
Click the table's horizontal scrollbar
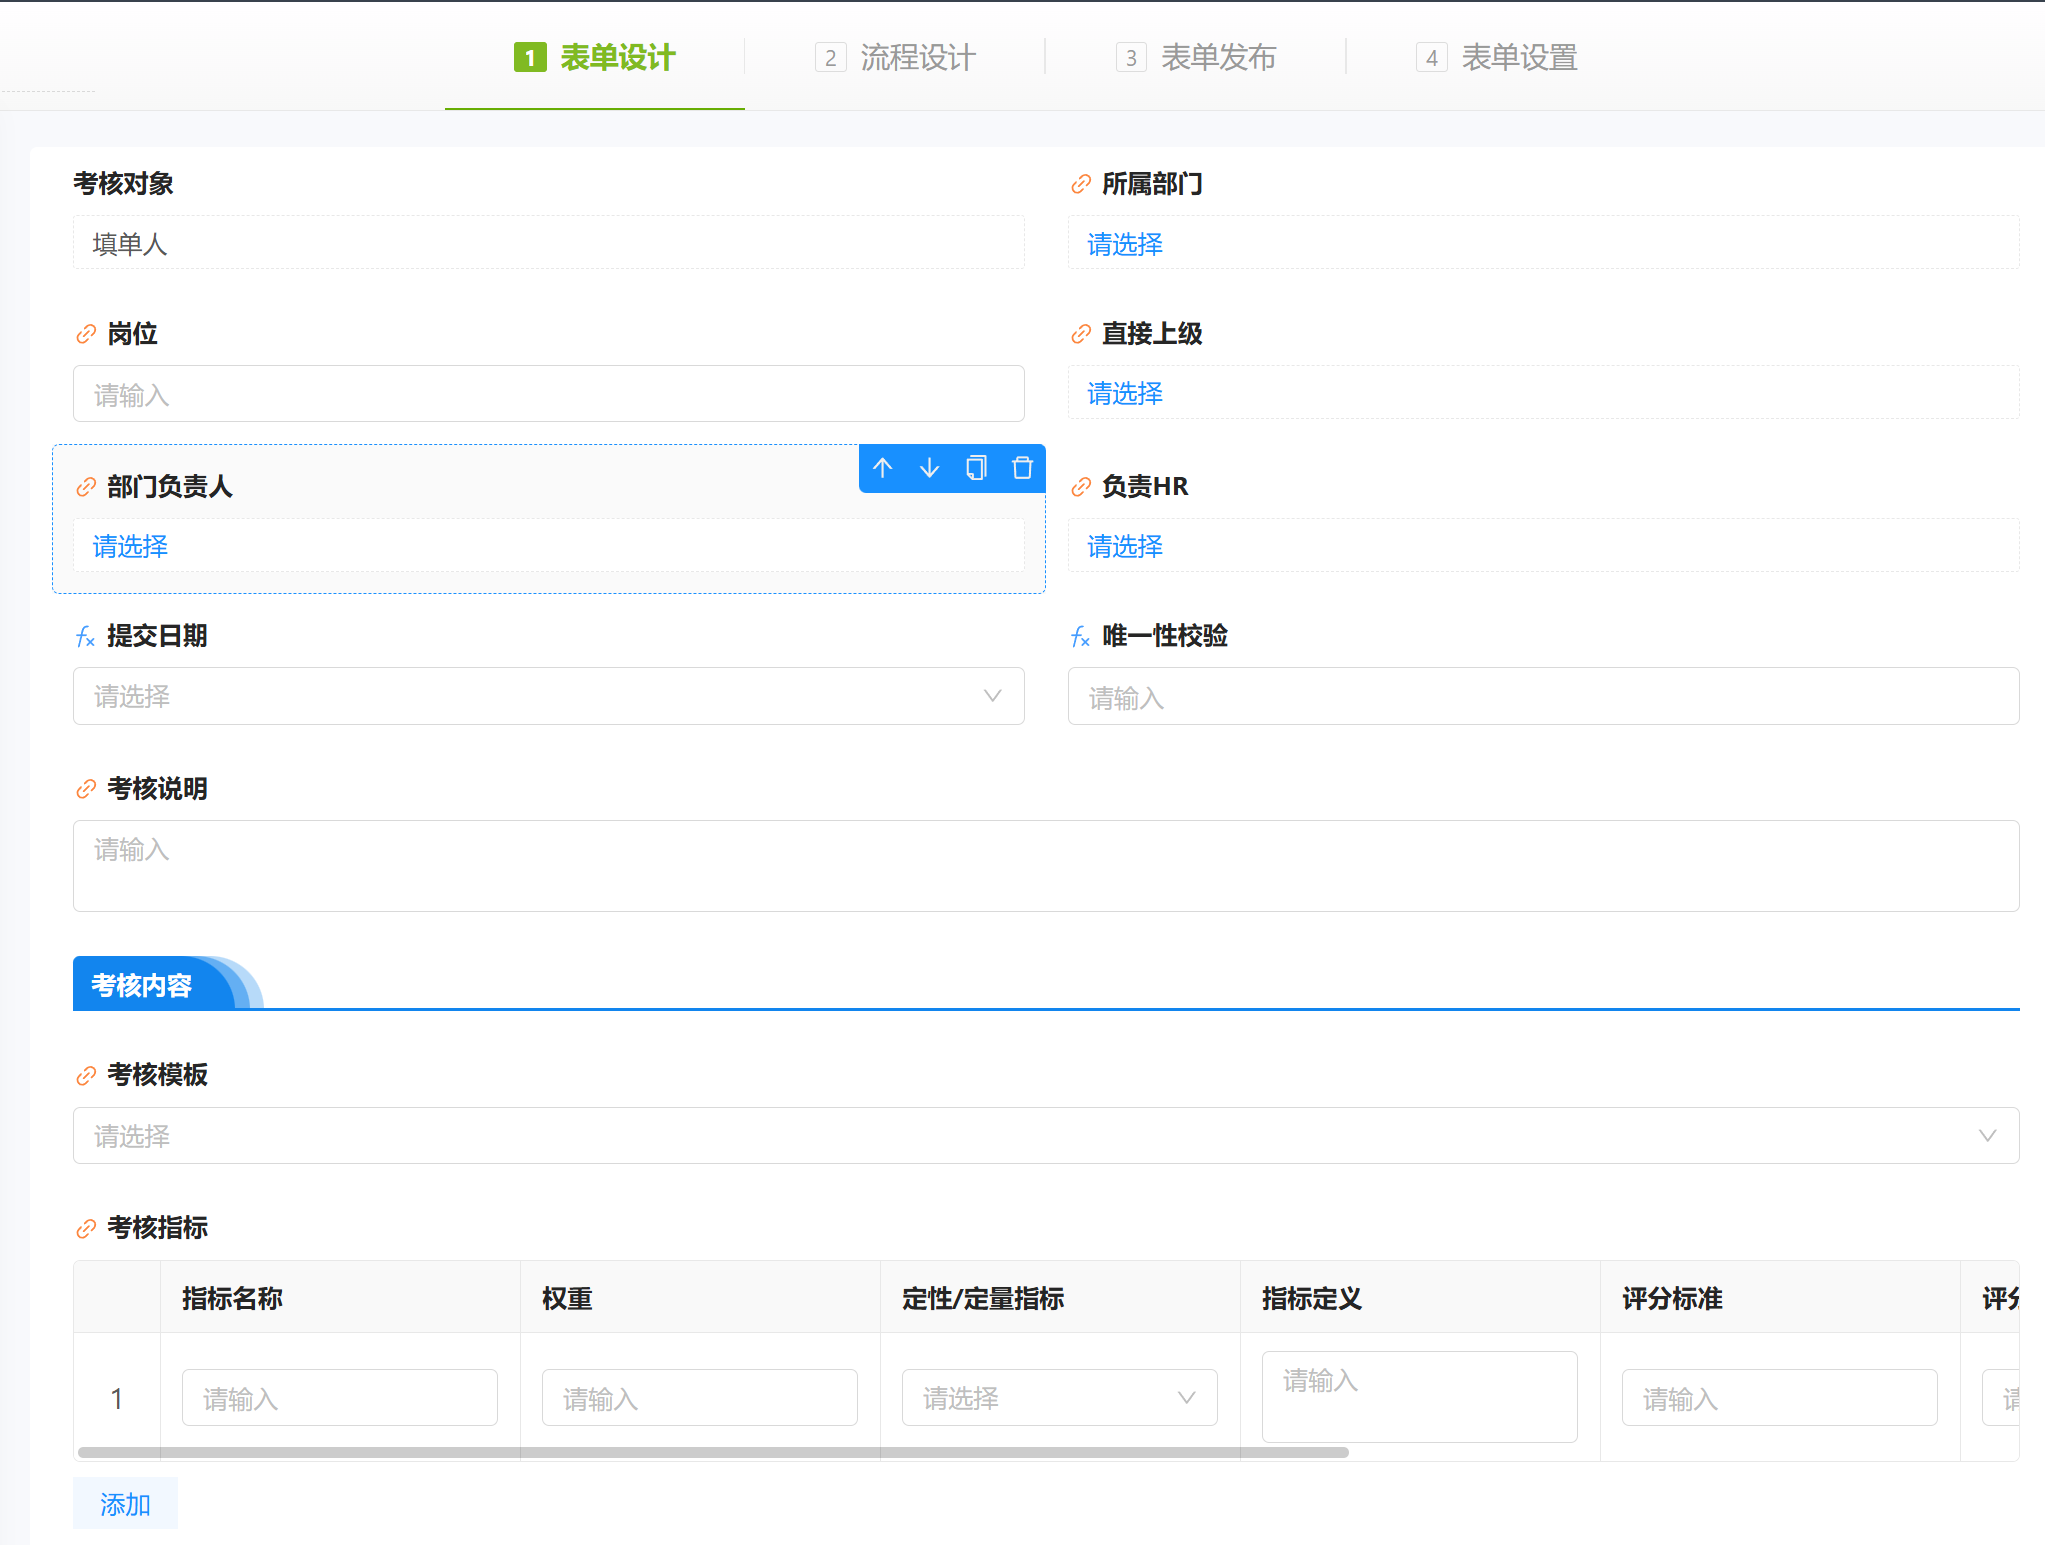coord(712,1452)
